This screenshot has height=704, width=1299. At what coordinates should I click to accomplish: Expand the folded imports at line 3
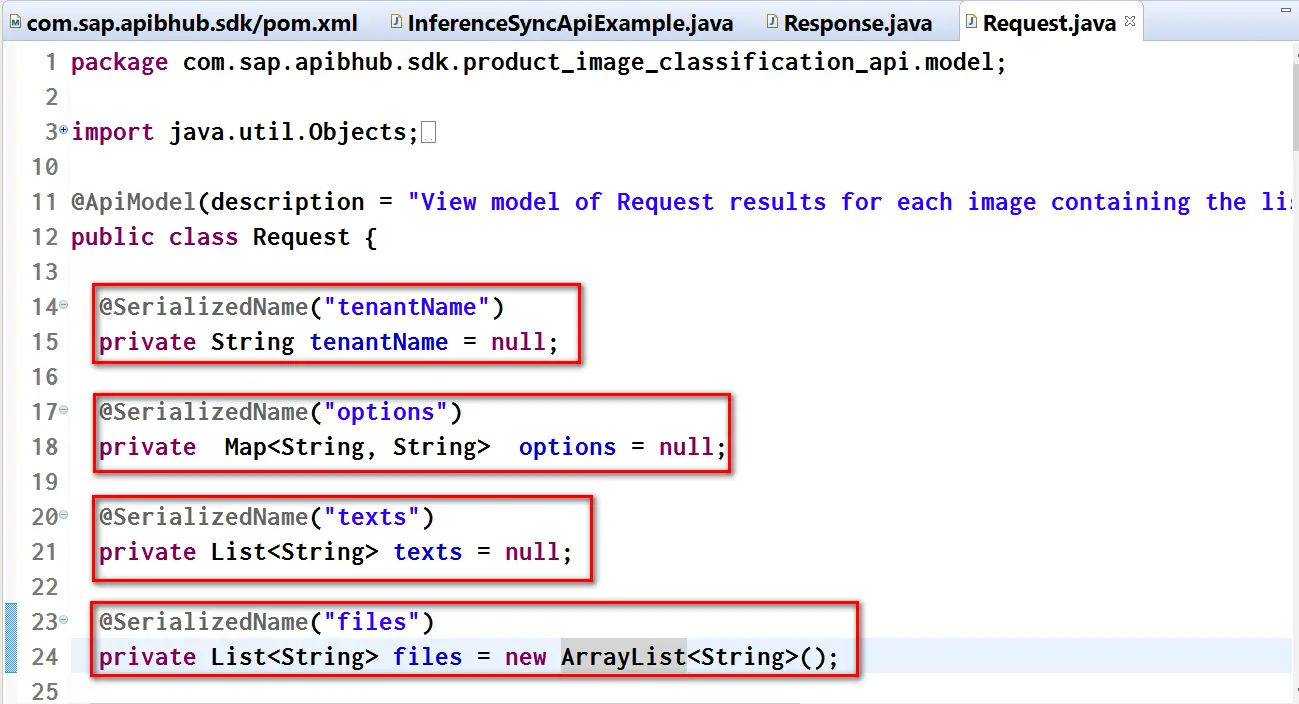tap(64, 130)
